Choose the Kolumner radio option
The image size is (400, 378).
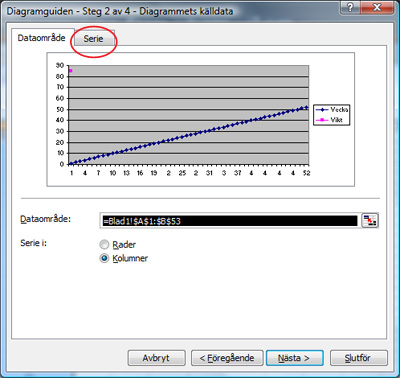(124, 258)
